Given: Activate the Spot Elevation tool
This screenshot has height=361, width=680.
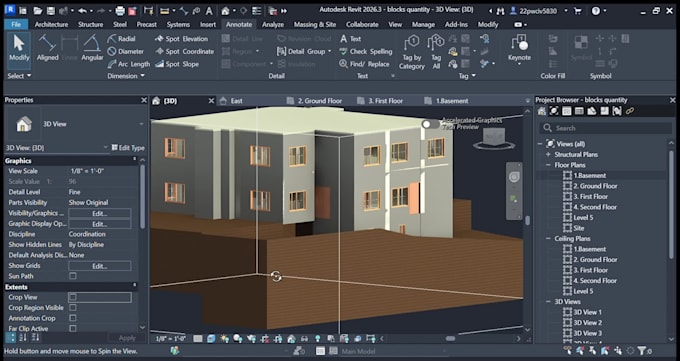Looking at the screenshot, I should [x=181, y=39].
